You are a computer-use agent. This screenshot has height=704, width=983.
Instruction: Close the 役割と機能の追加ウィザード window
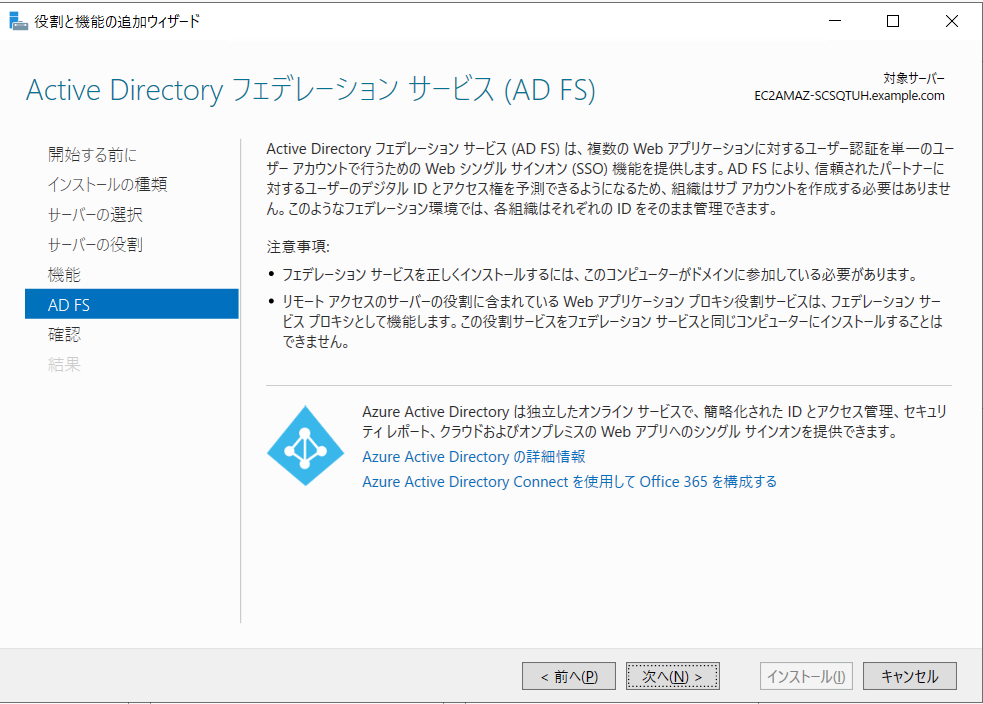tap(952, 21)
